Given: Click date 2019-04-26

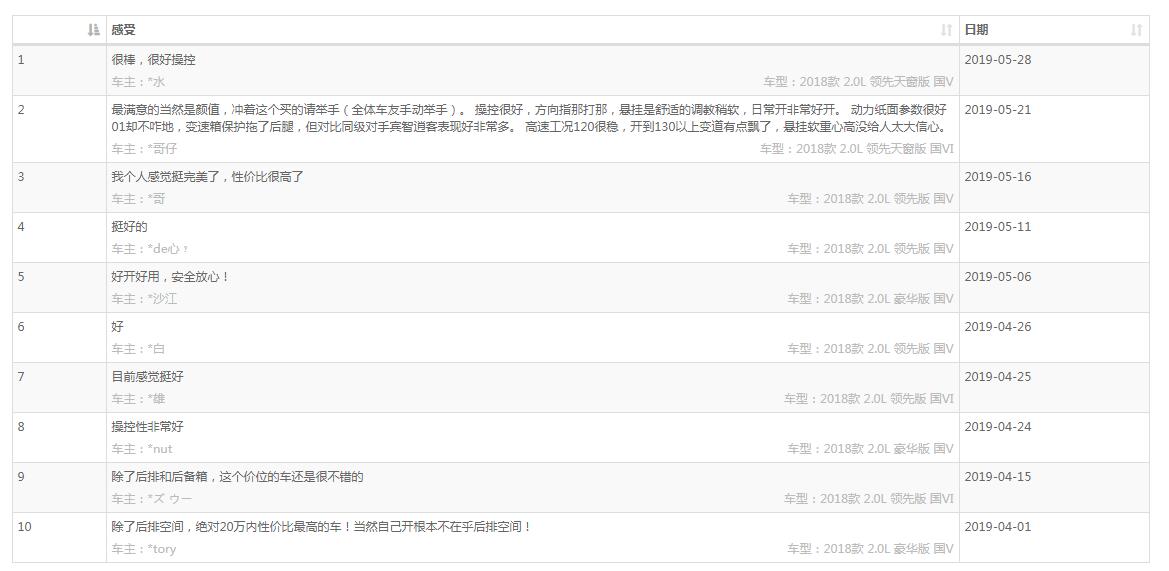Looking at the screenshot, I should pos(998,326).
